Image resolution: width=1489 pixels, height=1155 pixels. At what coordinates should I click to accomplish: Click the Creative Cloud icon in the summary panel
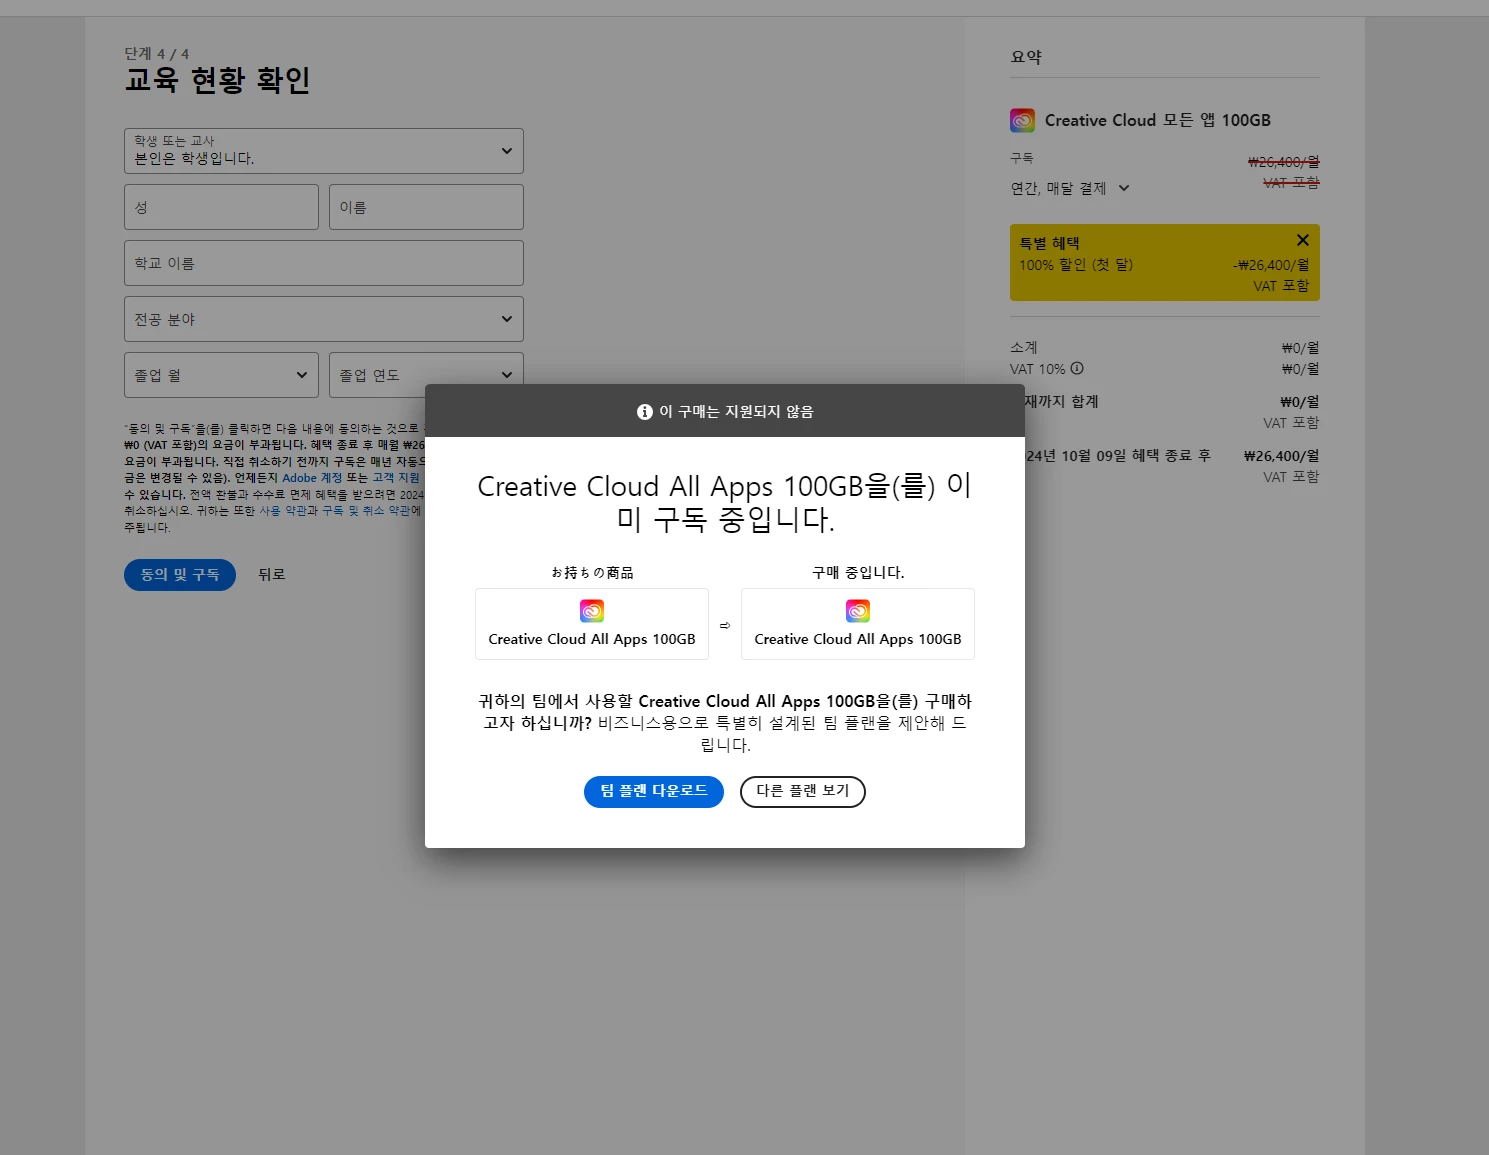pyautogui.click(x=1022, y=121)
